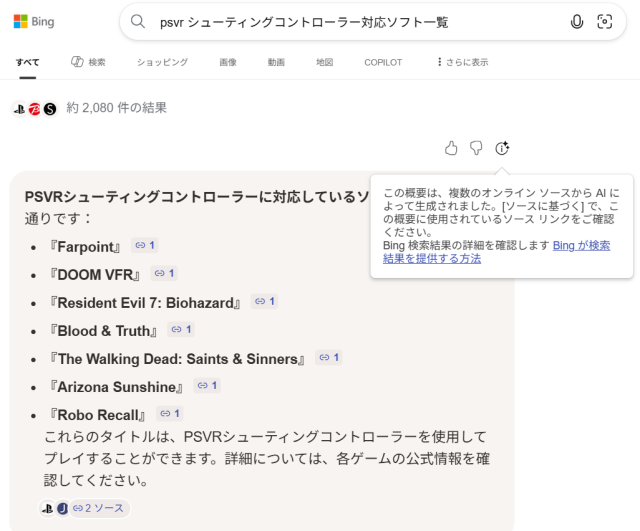Click the AI summary info icon

pos(502,148)
